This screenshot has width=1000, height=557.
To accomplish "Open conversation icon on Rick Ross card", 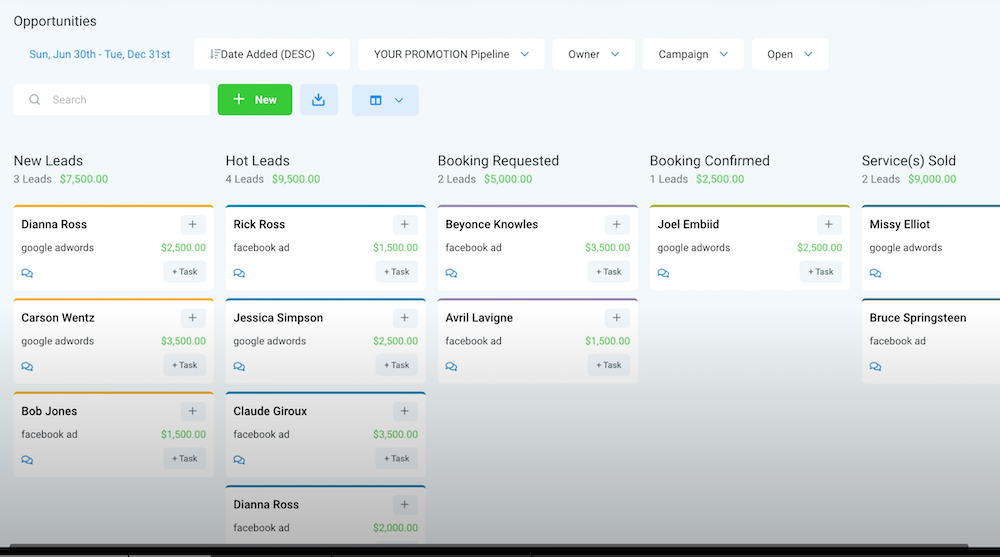I will click(239, 273).
